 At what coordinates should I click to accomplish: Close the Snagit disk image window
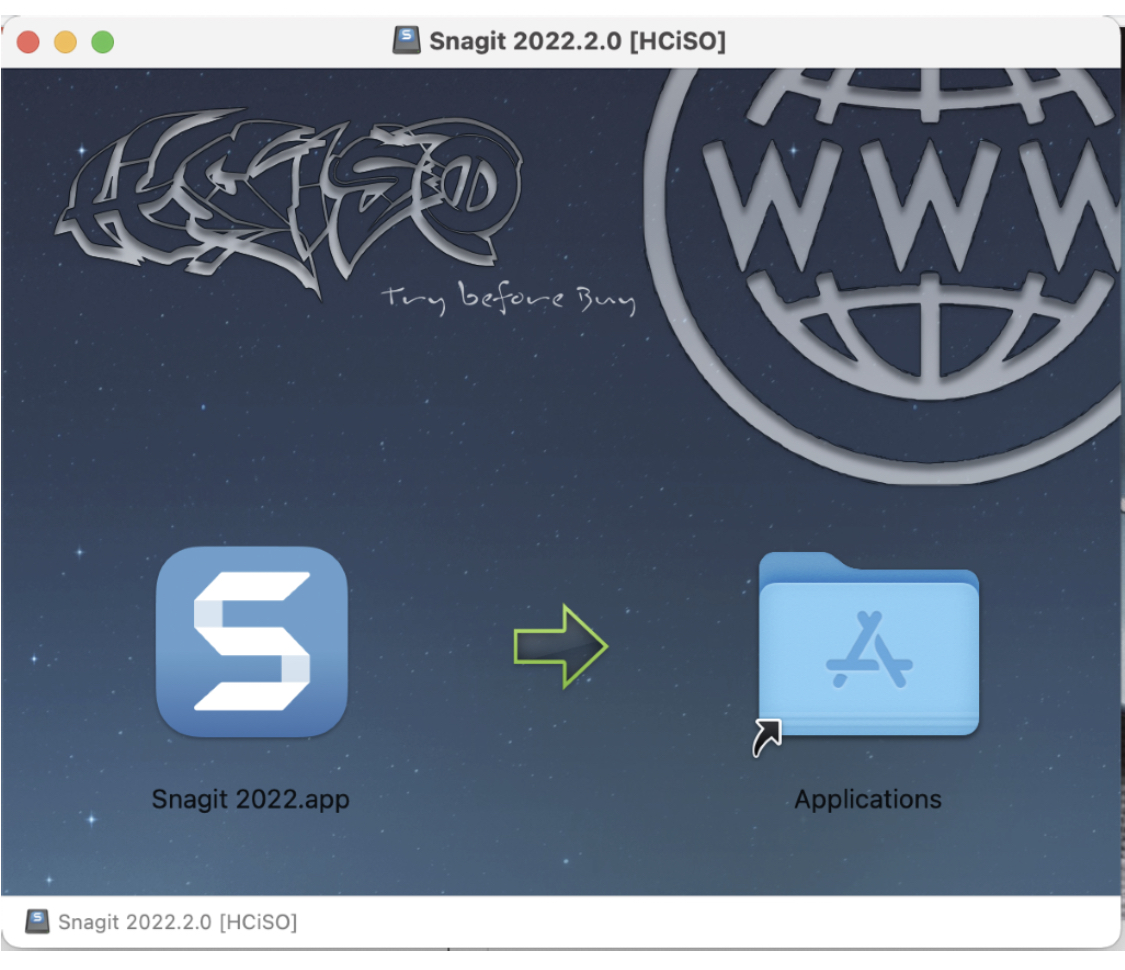[x=28, y=42]
